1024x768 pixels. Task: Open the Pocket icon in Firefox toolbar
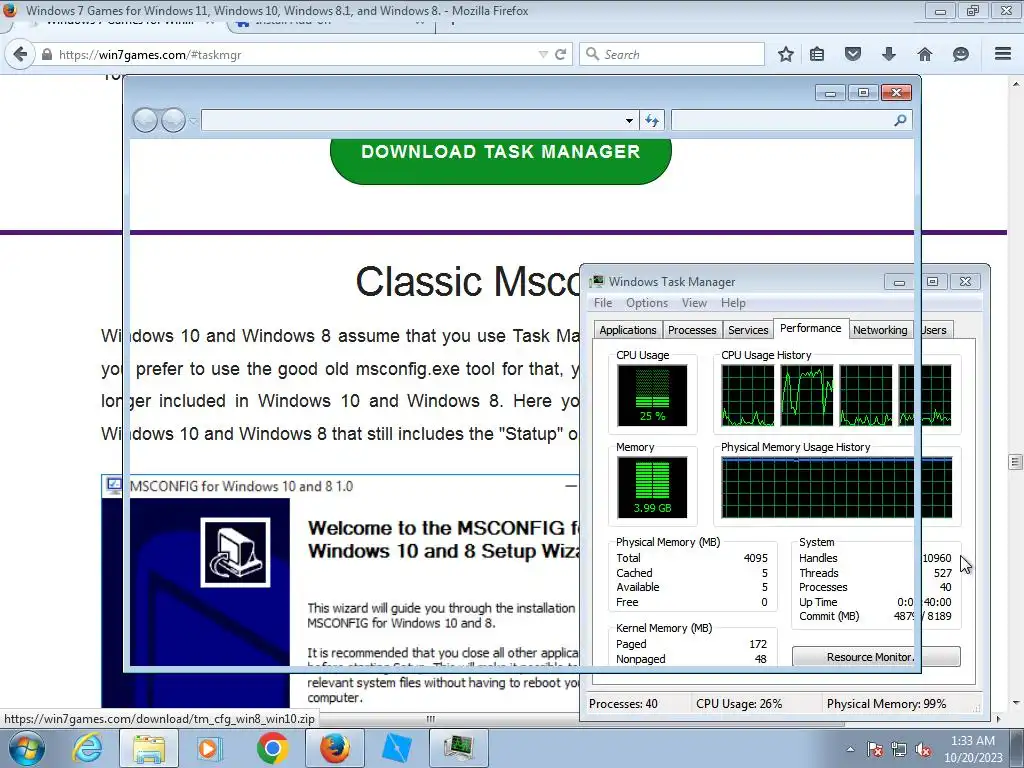(853, 54)
